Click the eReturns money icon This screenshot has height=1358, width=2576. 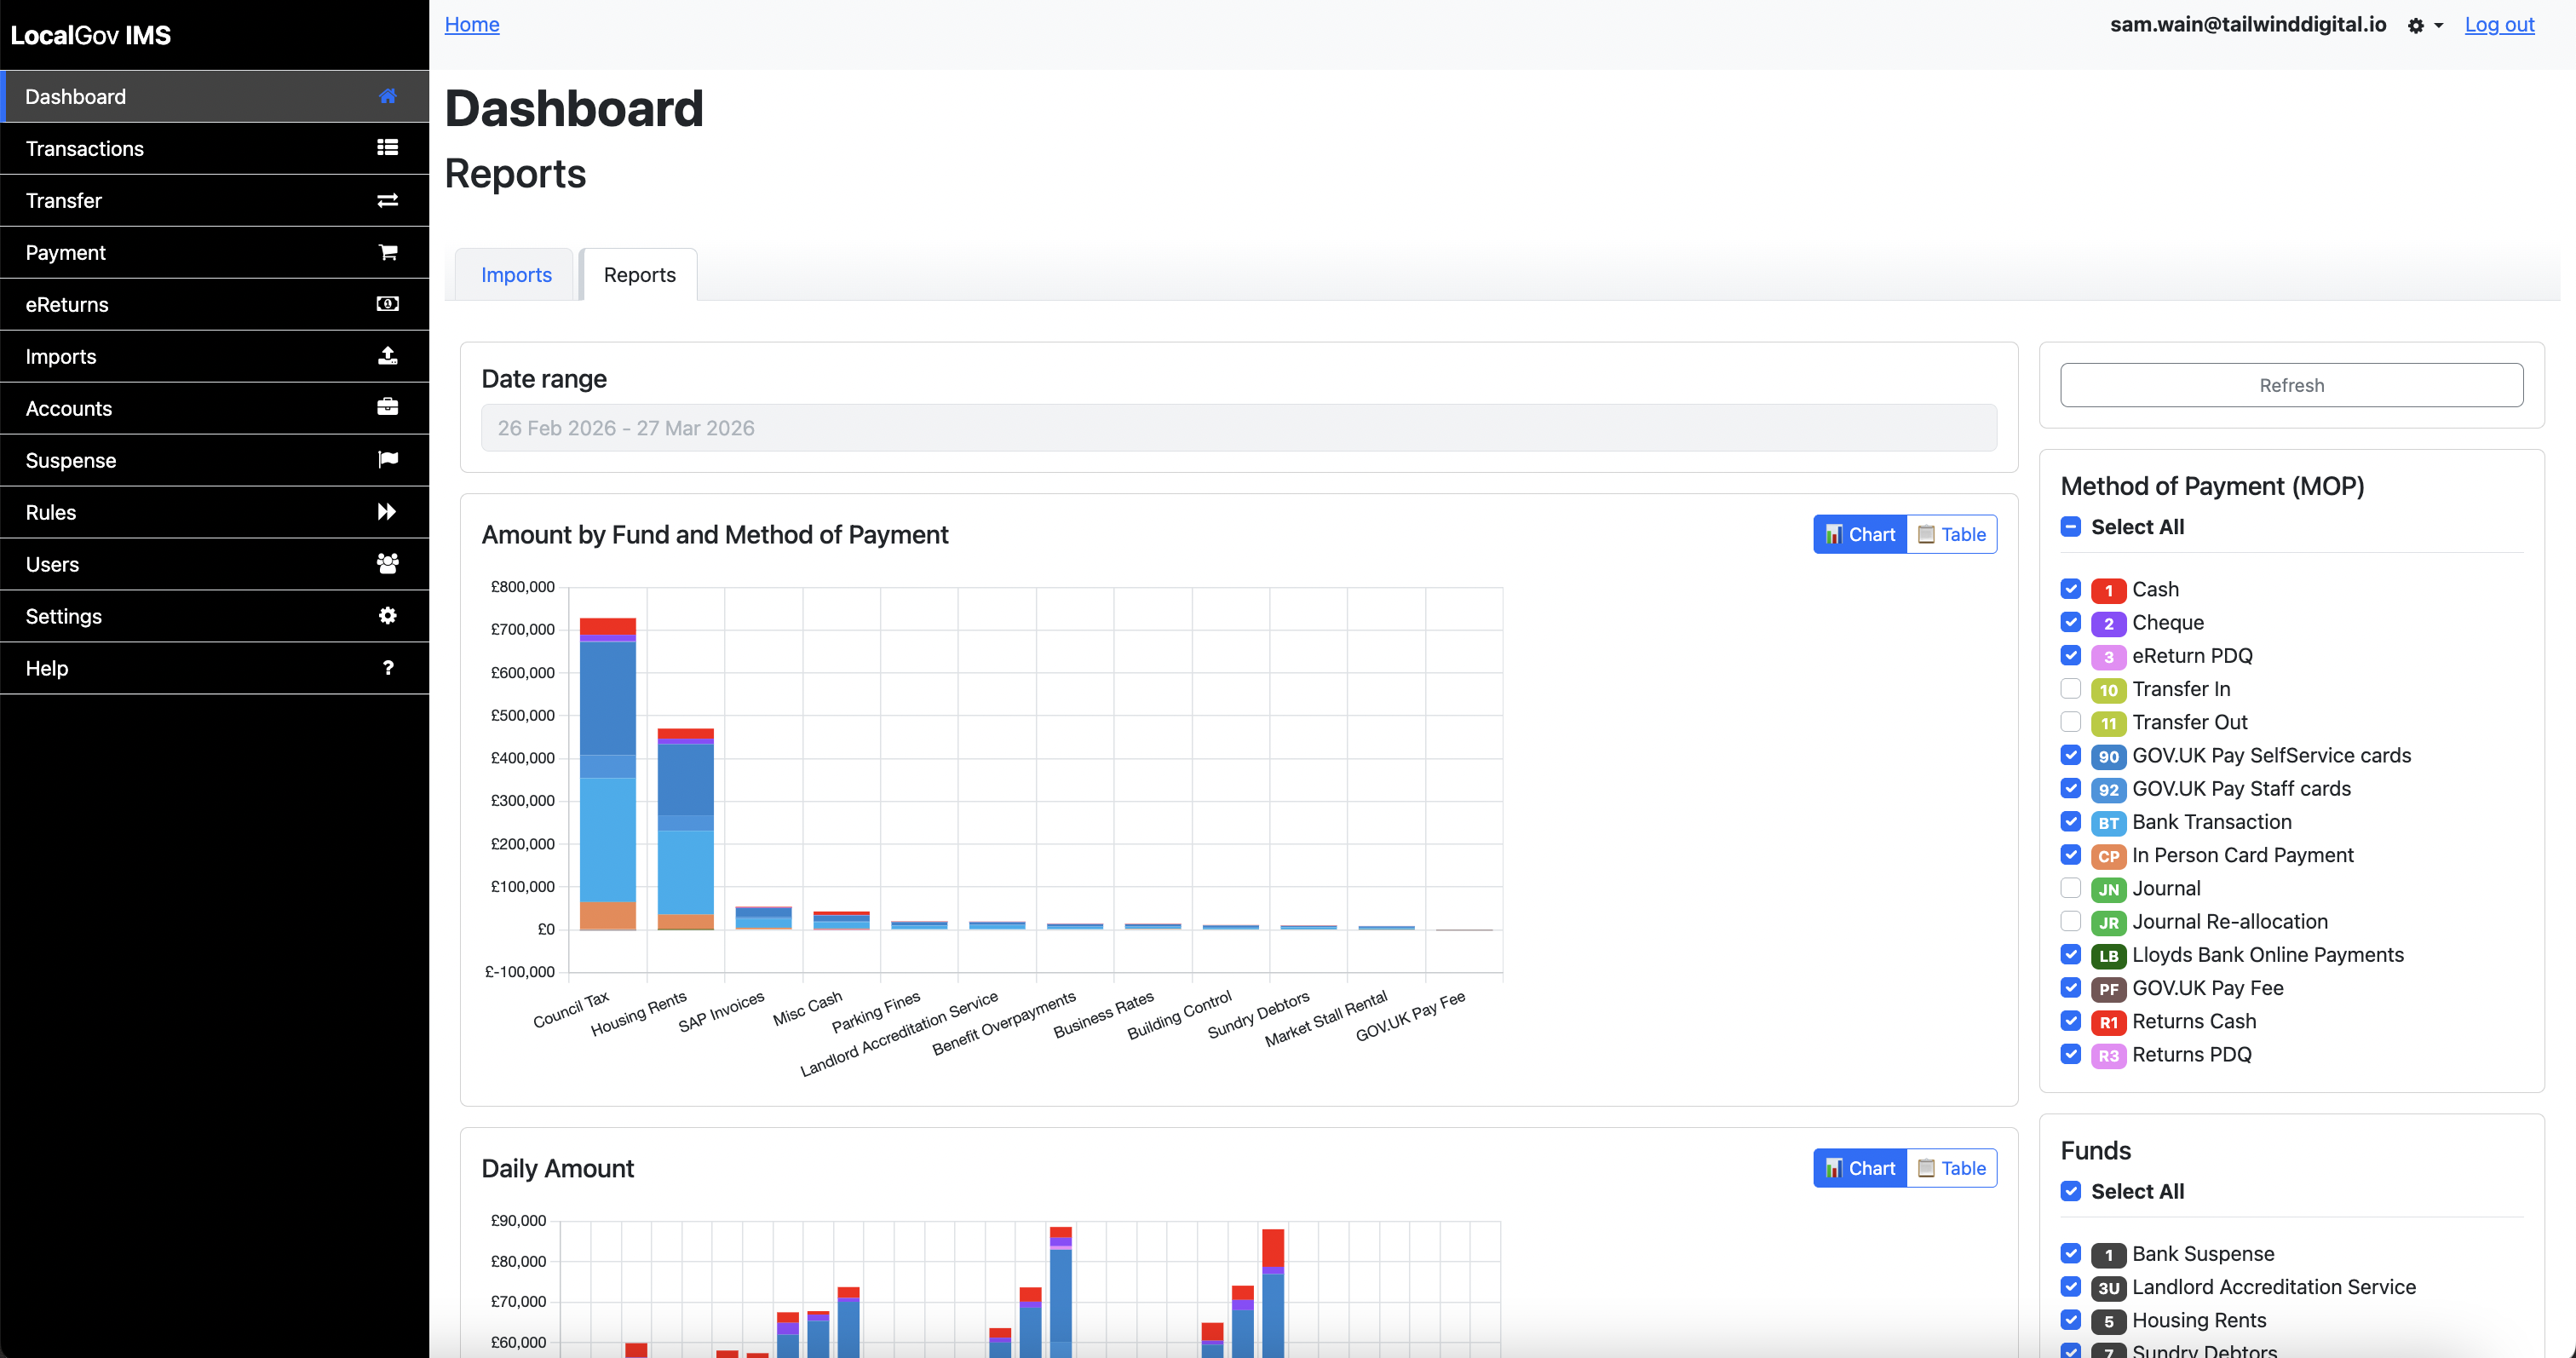[387, 304]
